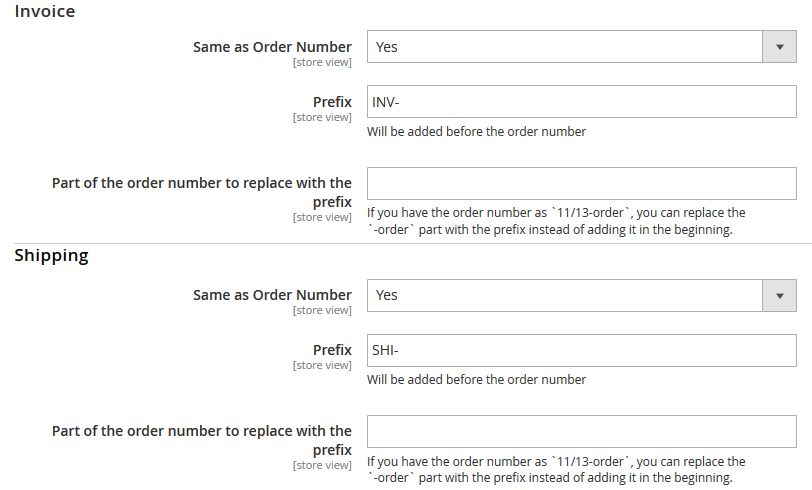
Task: Click the Invoice 'Prefix' label
Action: (332, 102)
